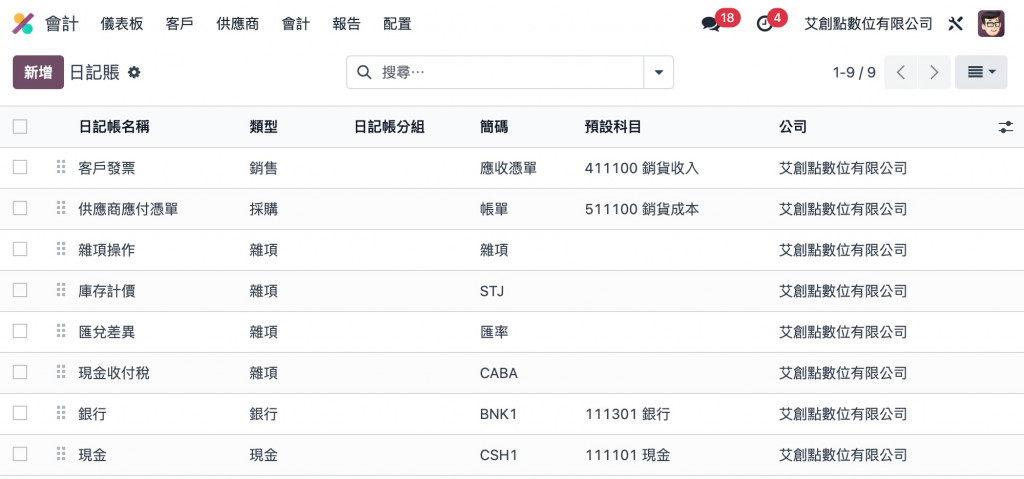Open the 艾創點數位有限公司 company switcher

pos(868,24)
